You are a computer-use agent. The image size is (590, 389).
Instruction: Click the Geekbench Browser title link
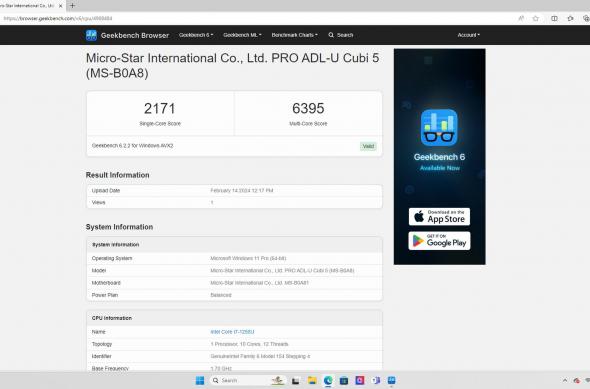click(135, 35)
